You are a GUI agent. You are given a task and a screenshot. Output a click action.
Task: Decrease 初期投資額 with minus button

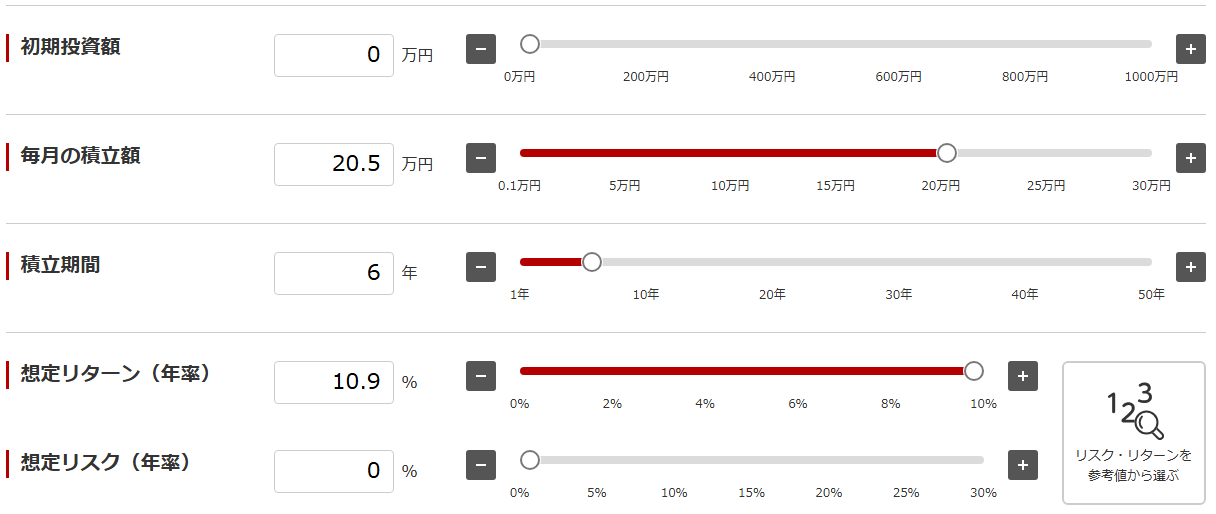pos(481,48)
